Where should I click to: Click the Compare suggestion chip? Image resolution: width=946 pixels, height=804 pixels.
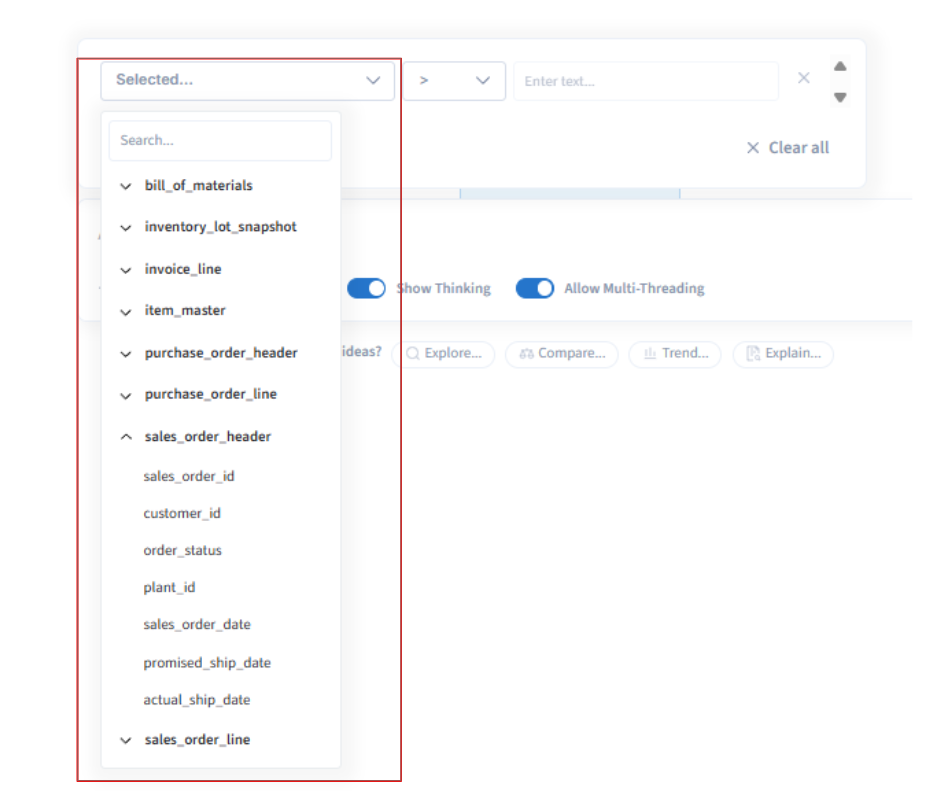coord(562,353)
